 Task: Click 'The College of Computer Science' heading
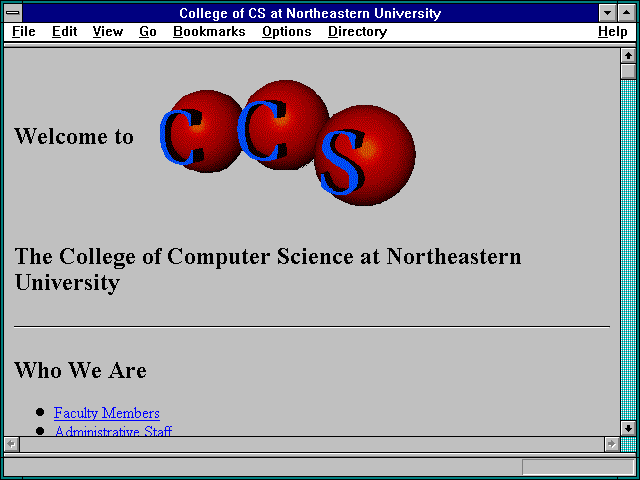[x=268, y=269]
